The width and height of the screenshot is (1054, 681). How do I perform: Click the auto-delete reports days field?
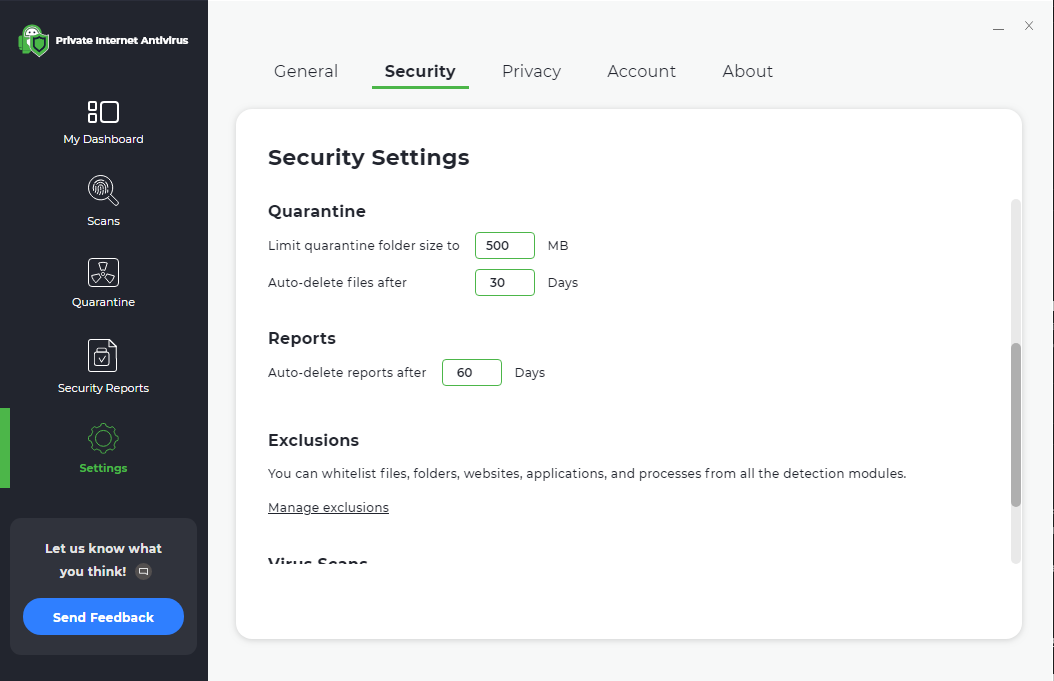coord(472,373)
